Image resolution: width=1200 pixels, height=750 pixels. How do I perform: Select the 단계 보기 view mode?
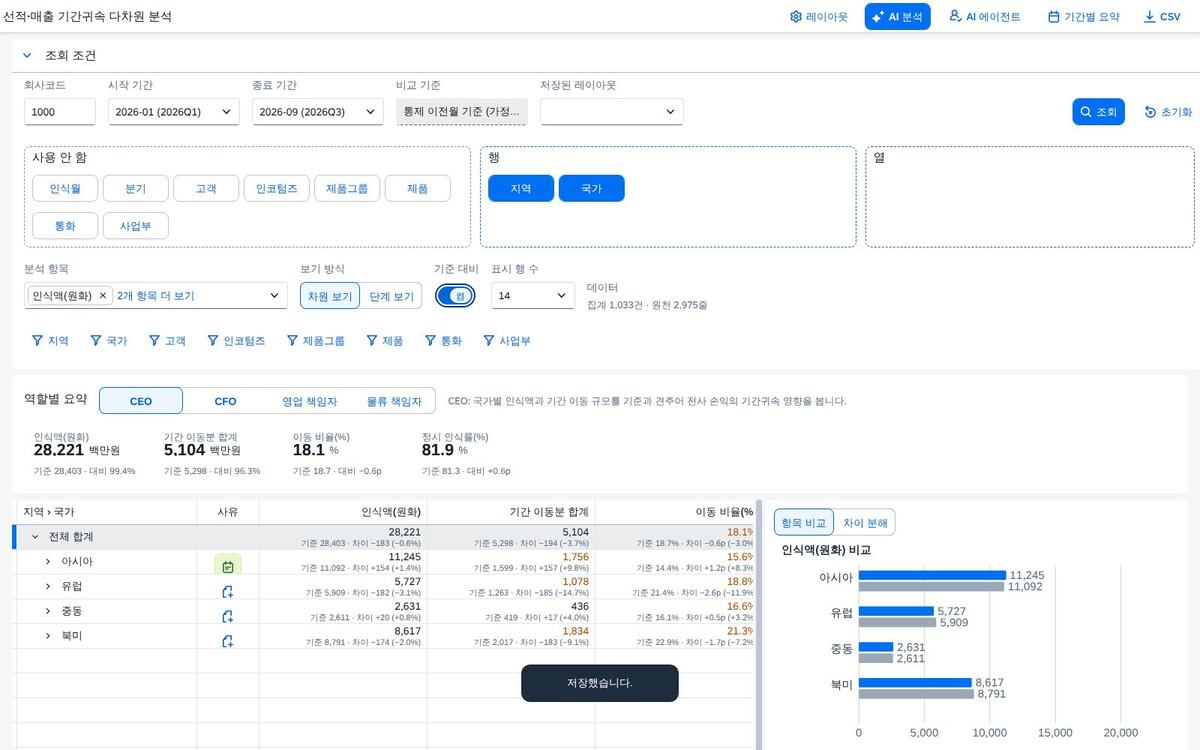[x=391, y=296]
